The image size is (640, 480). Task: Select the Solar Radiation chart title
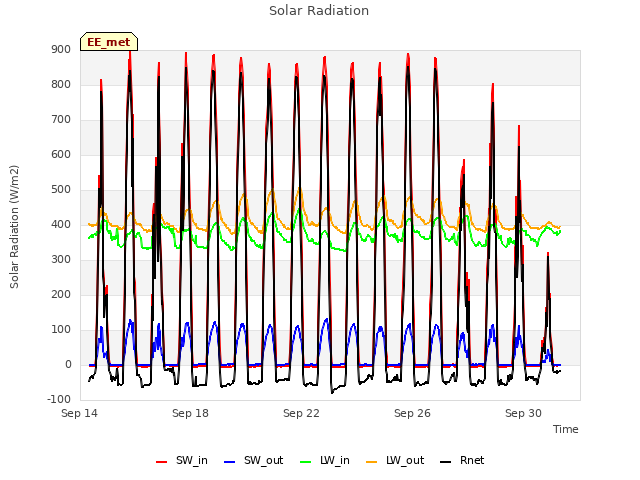pos(319,11)
